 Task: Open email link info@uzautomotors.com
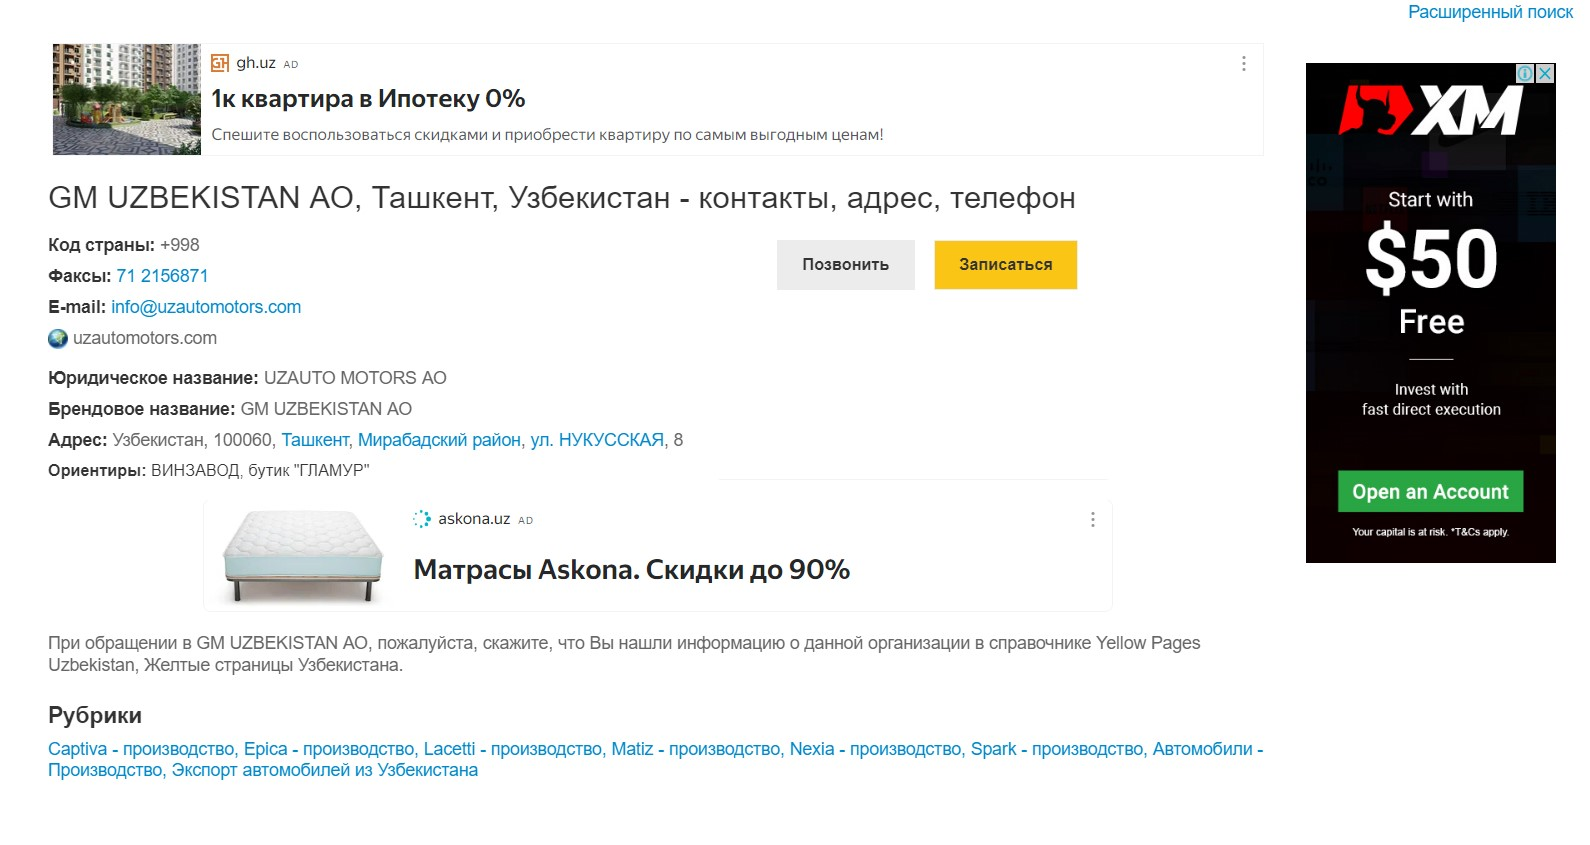tap(206, 307)
